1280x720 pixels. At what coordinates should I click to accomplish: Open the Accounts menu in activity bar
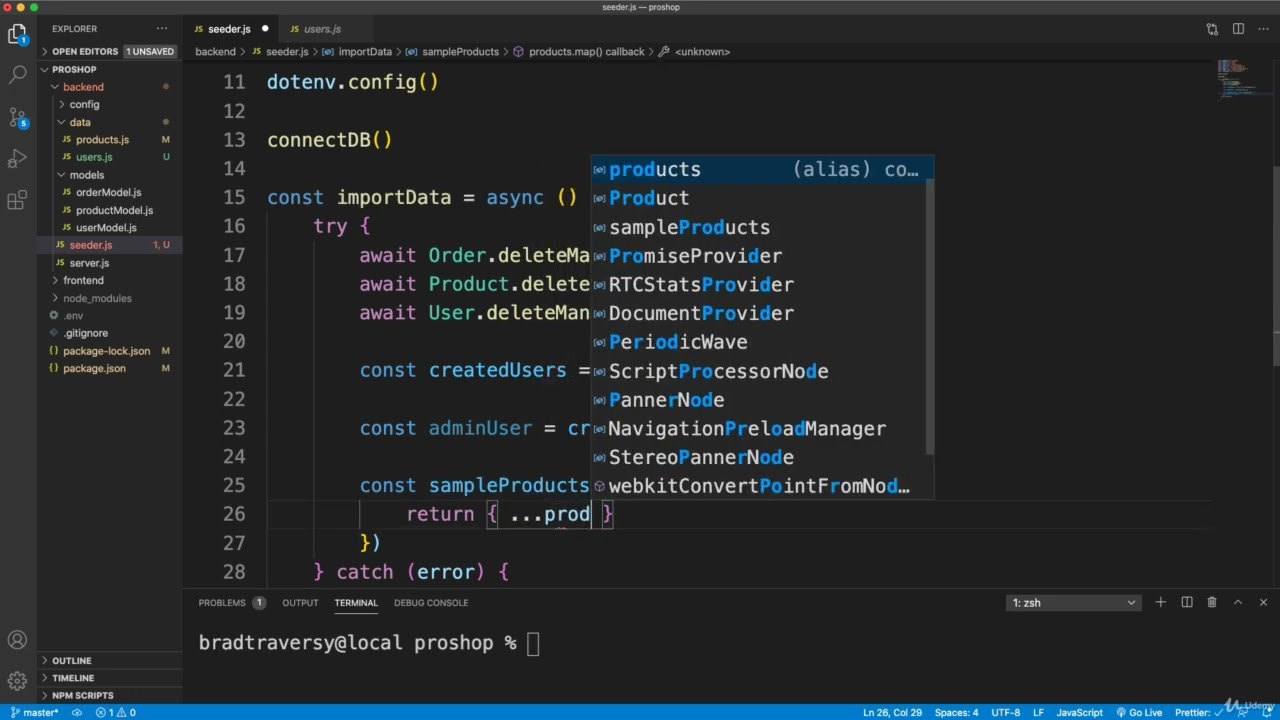click(17, 640)
